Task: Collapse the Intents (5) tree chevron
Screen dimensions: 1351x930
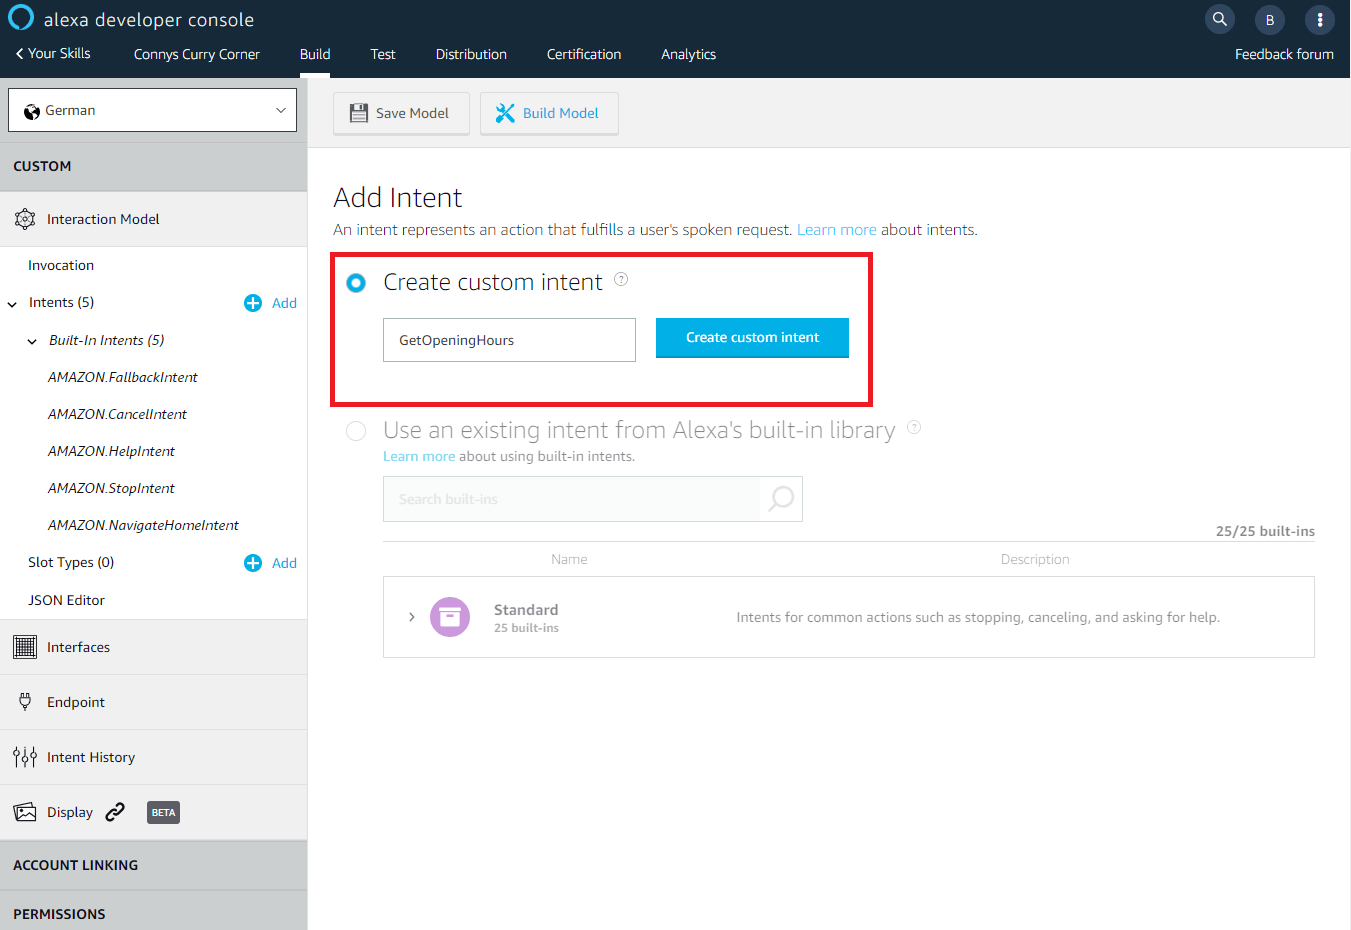Action: (x=12, y=304)
